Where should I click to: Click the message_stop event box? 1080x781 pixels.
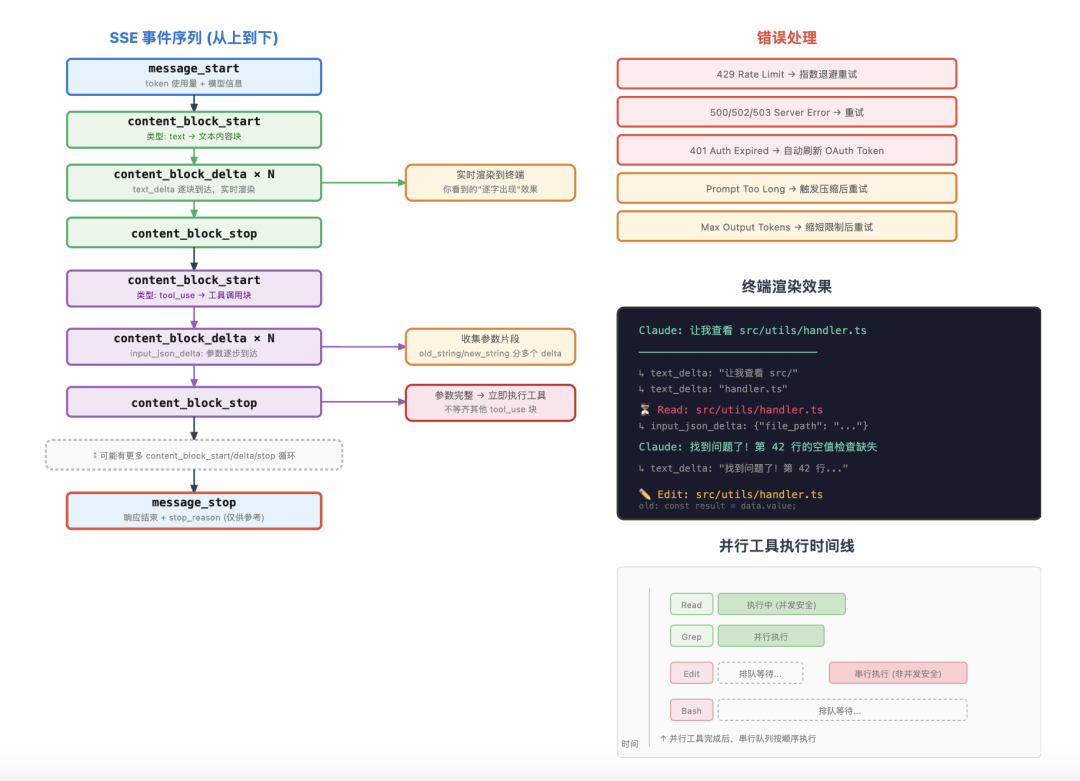[x=194, y=510]
